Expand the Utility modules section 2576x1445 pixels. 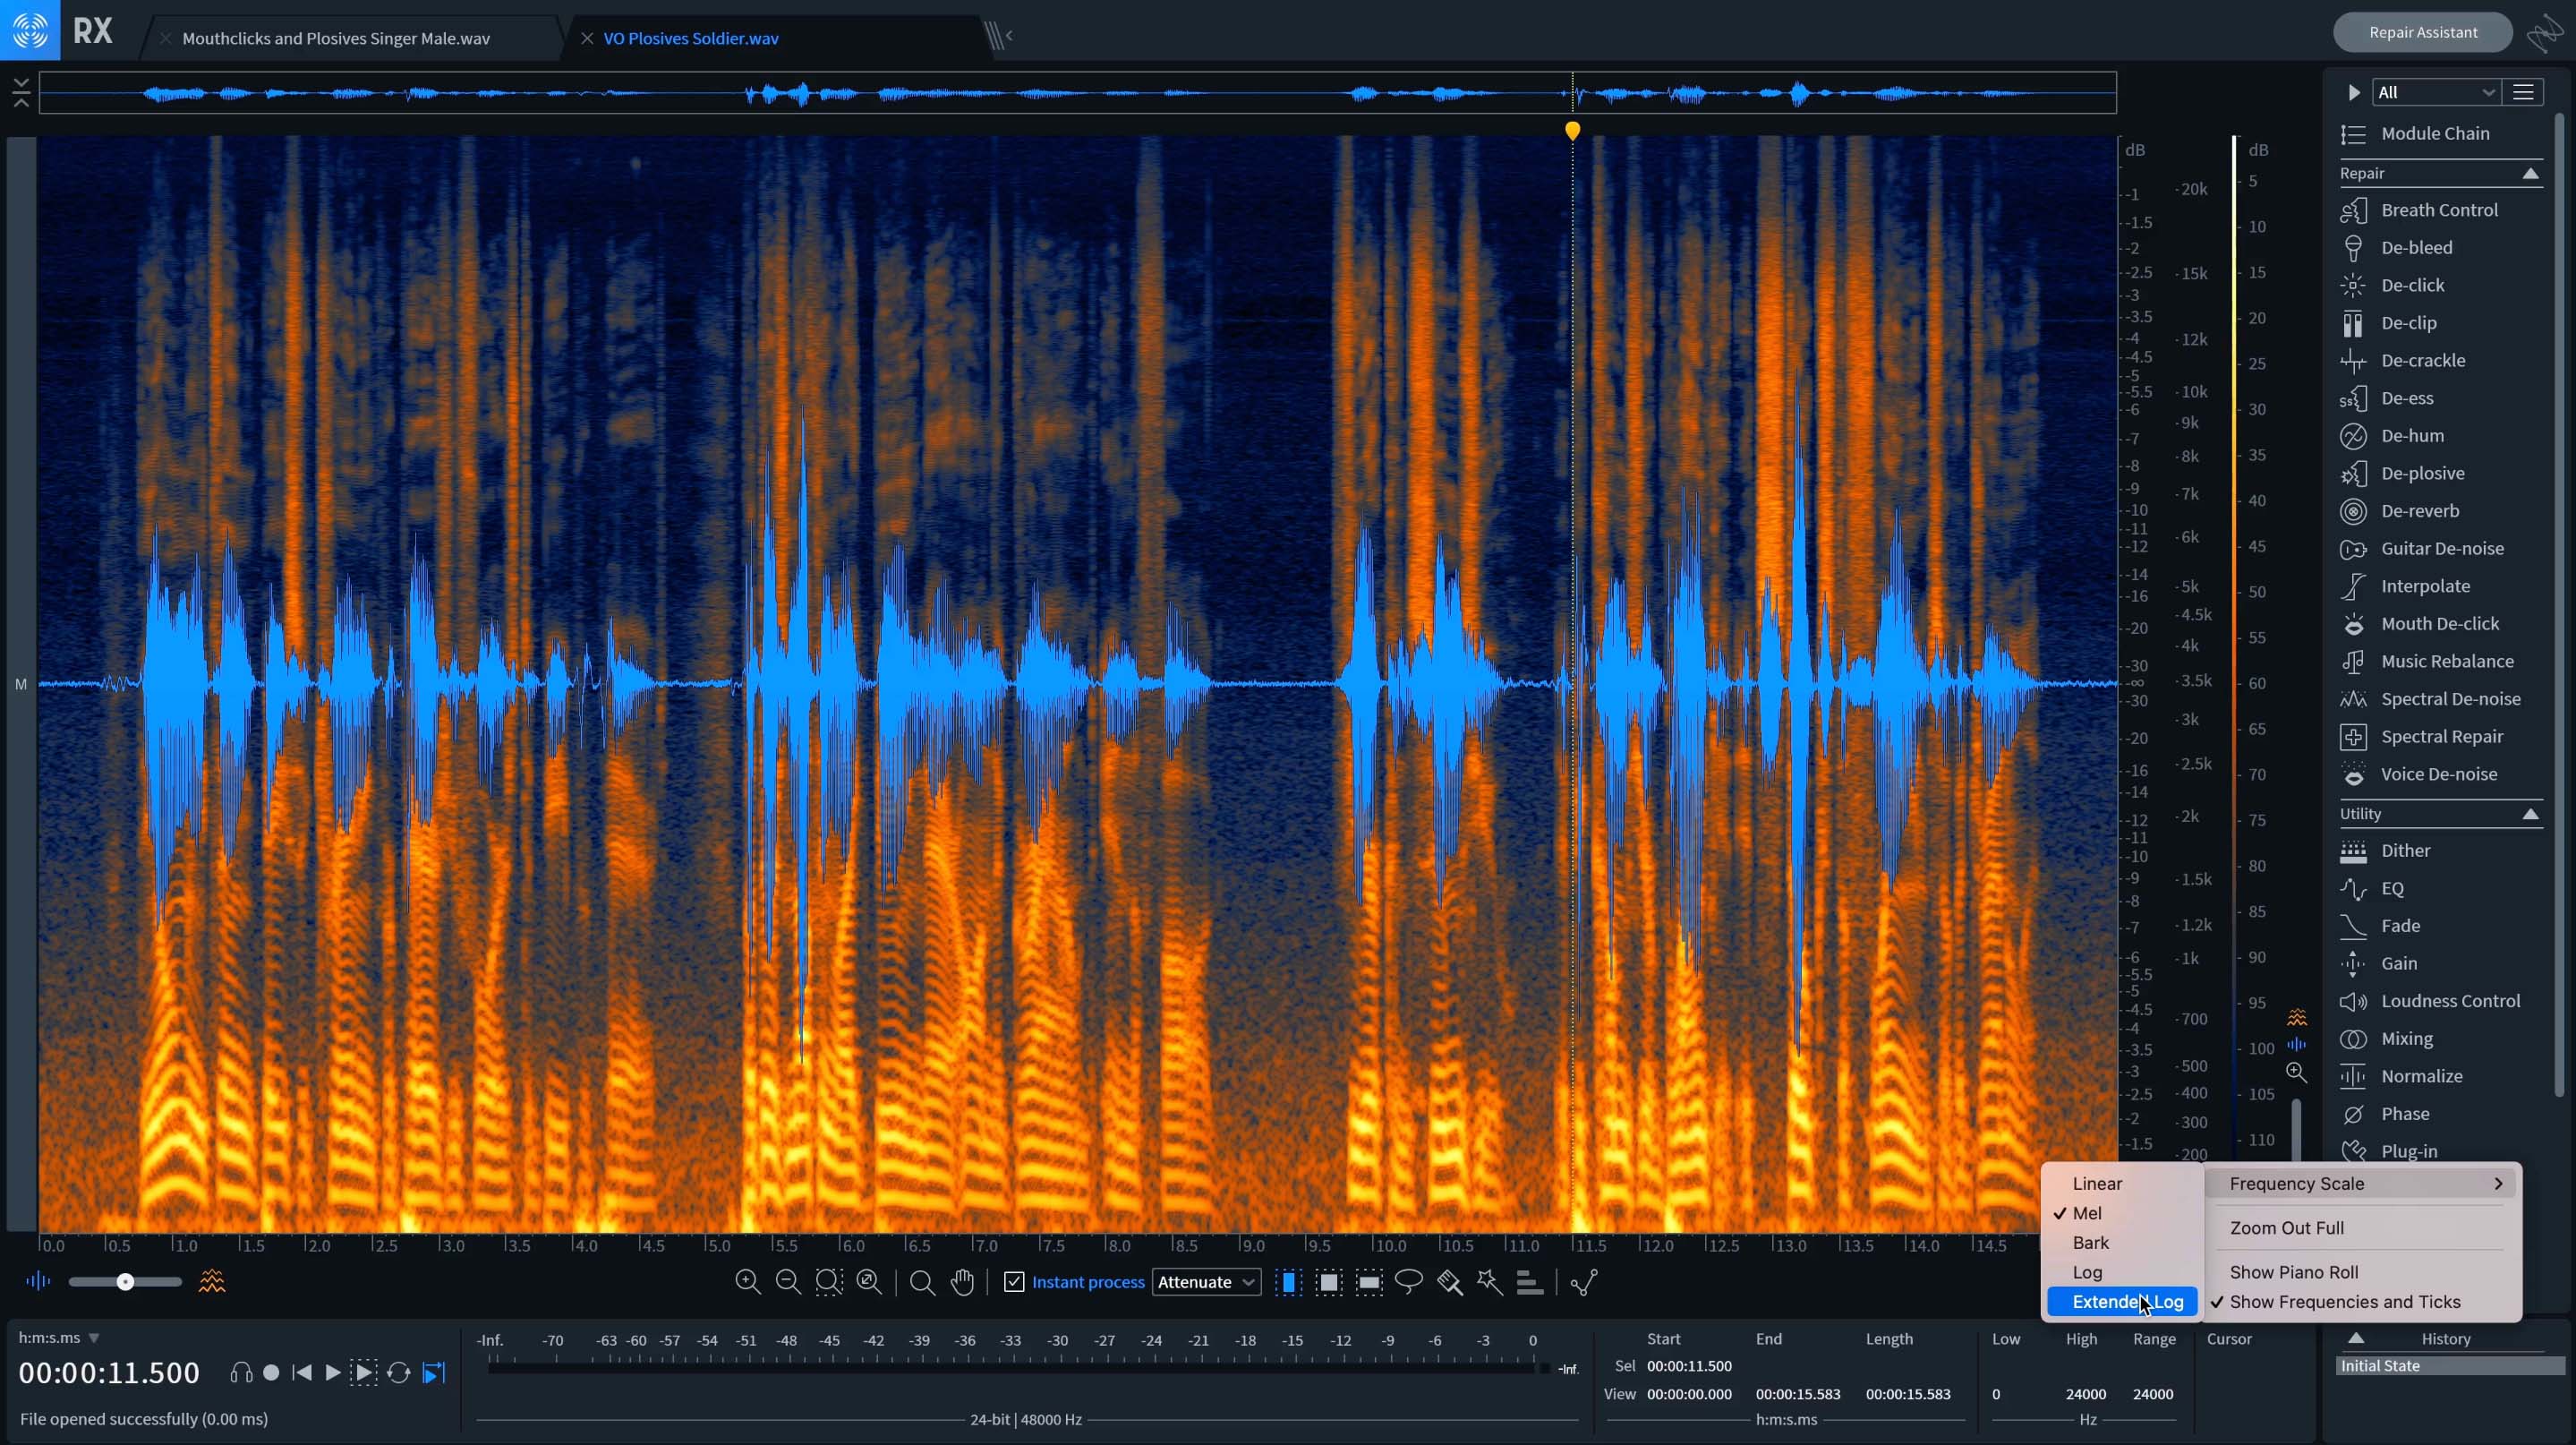[x=2534, y=812]
